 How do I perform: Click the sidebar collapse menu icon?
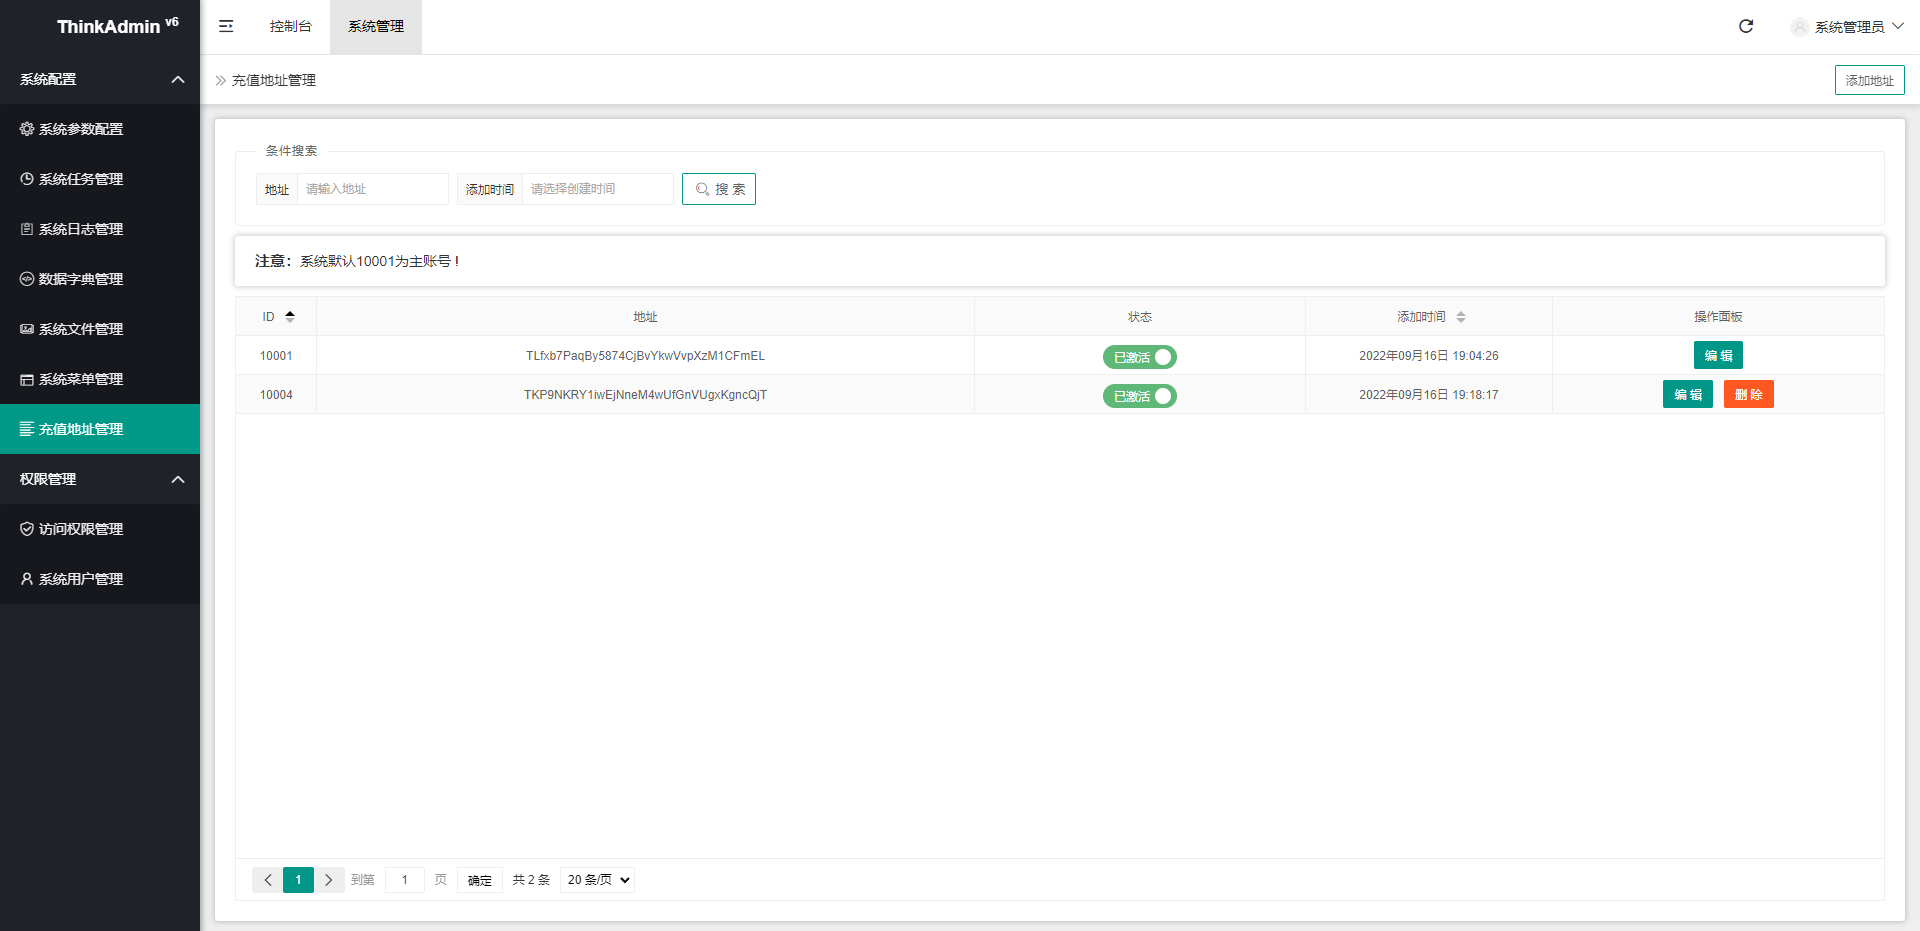coord(226,26)
